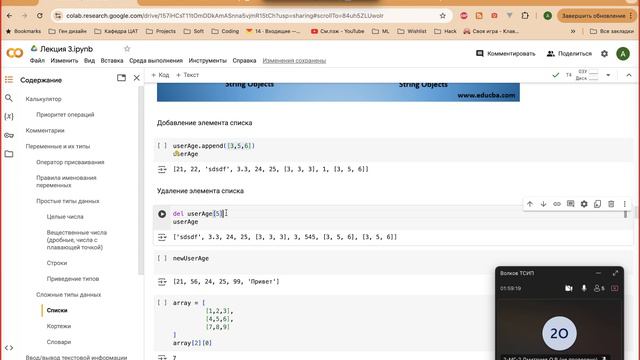Open the Среда выполнения menu

pyautogui.click(x=156, y=60)
